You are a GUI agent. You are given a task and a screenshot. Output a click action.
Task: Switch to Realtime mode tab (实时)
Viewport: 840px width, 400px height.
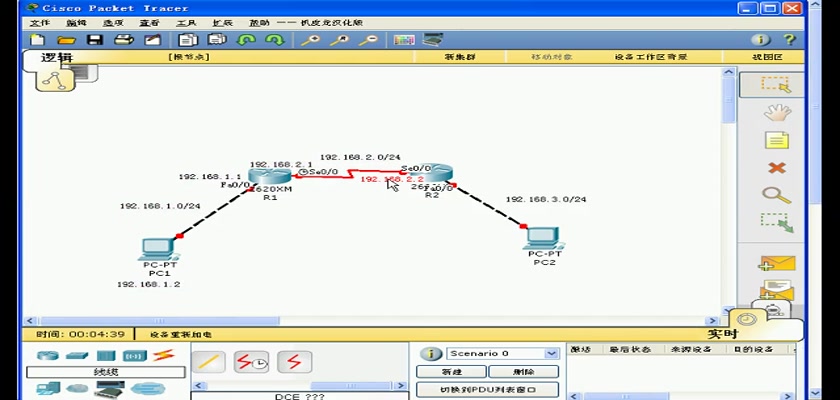[722, 334]
